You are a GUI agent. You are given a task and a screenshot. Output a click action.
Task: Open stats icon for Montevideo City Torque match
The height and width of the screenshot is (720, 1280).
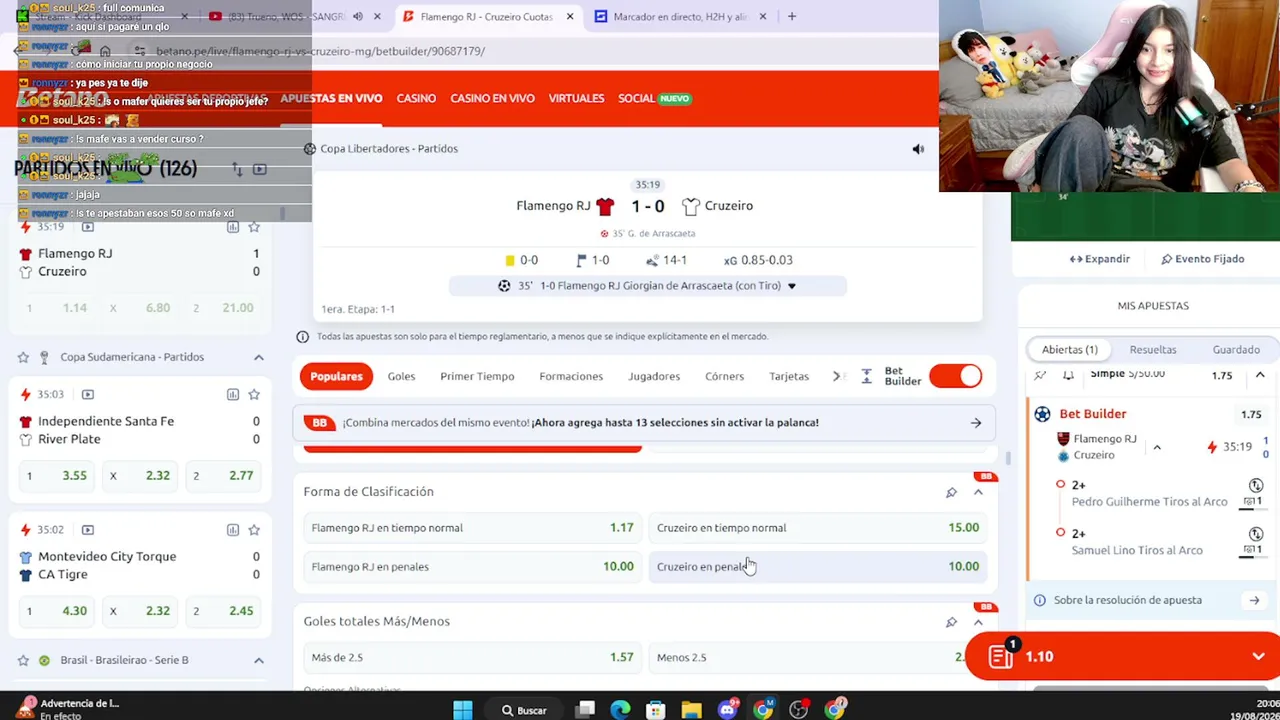click(x=233, y=530)
